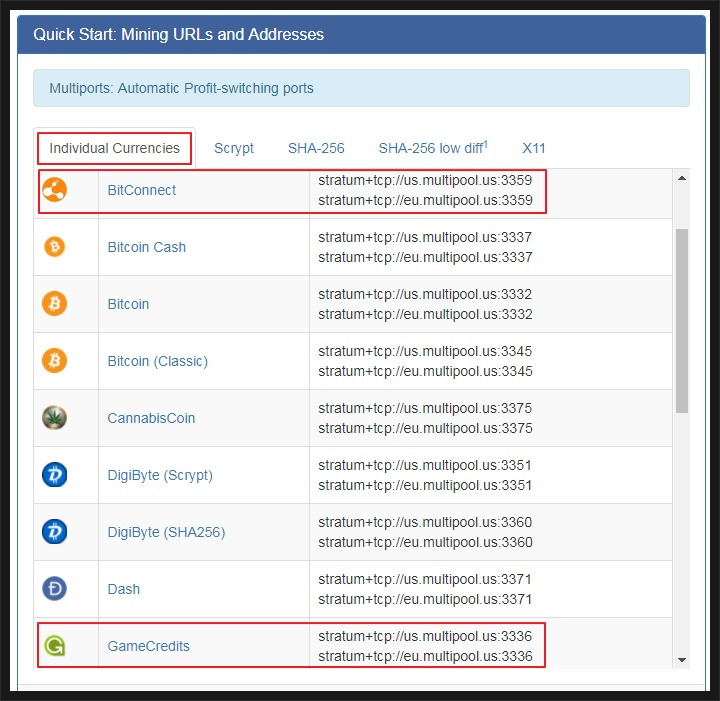Screen dimensions: 720x701
Task: Click us.multipool.us:3359 BitConnect URL
Action: coord(425,180)
